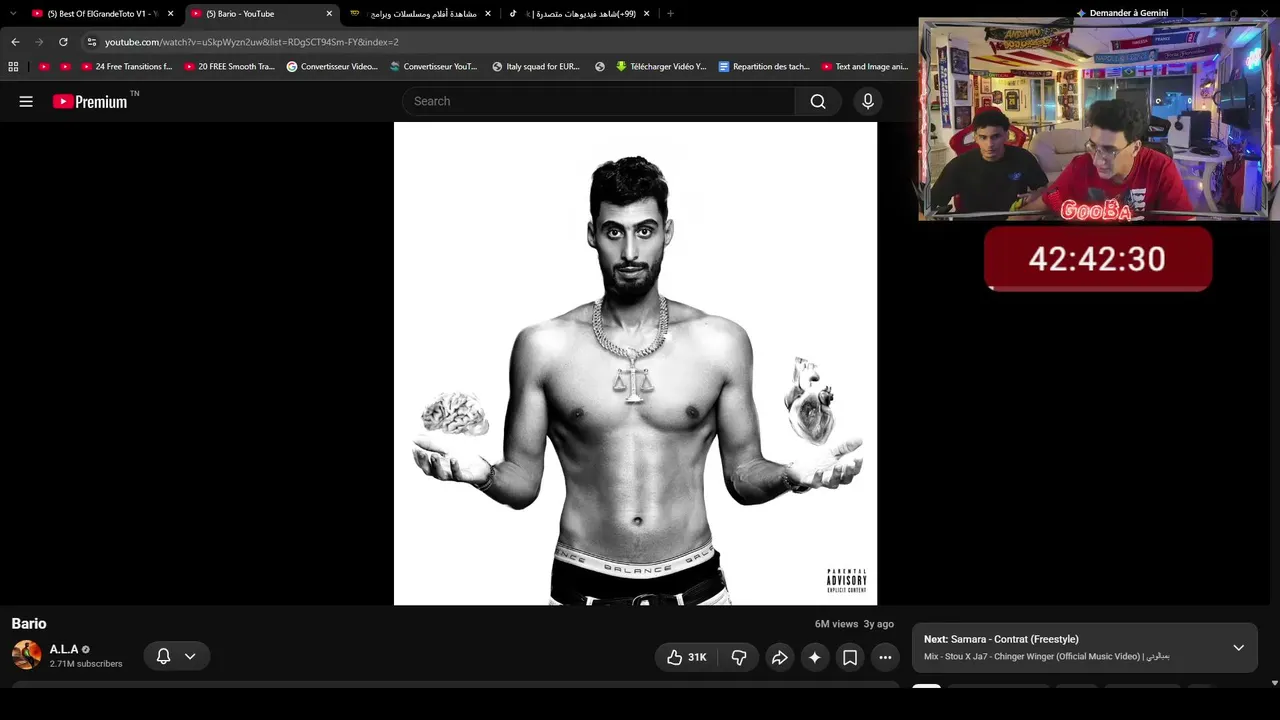The image size is (1280, 720).
Task: Open Text and Image ani... bookmark
Action: coord(865,67)
